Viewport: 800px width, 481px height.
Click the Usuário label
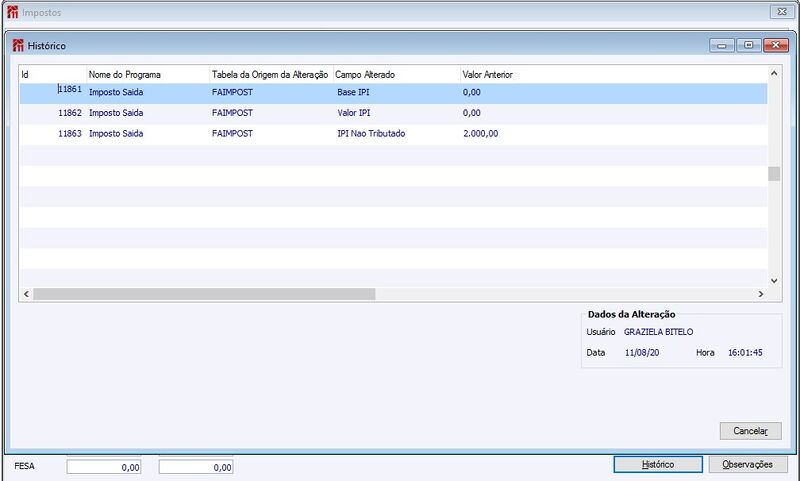click(601, 332)
